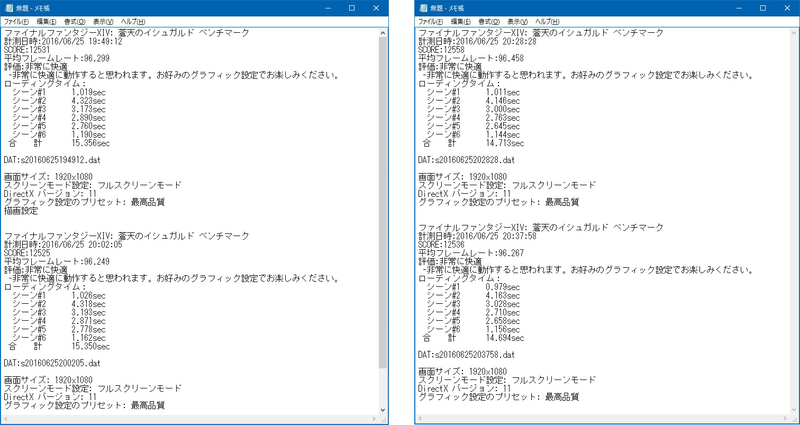Screen dimensions: 800x425
Task: Close the right Notepad window
Action: click(787, 8)
